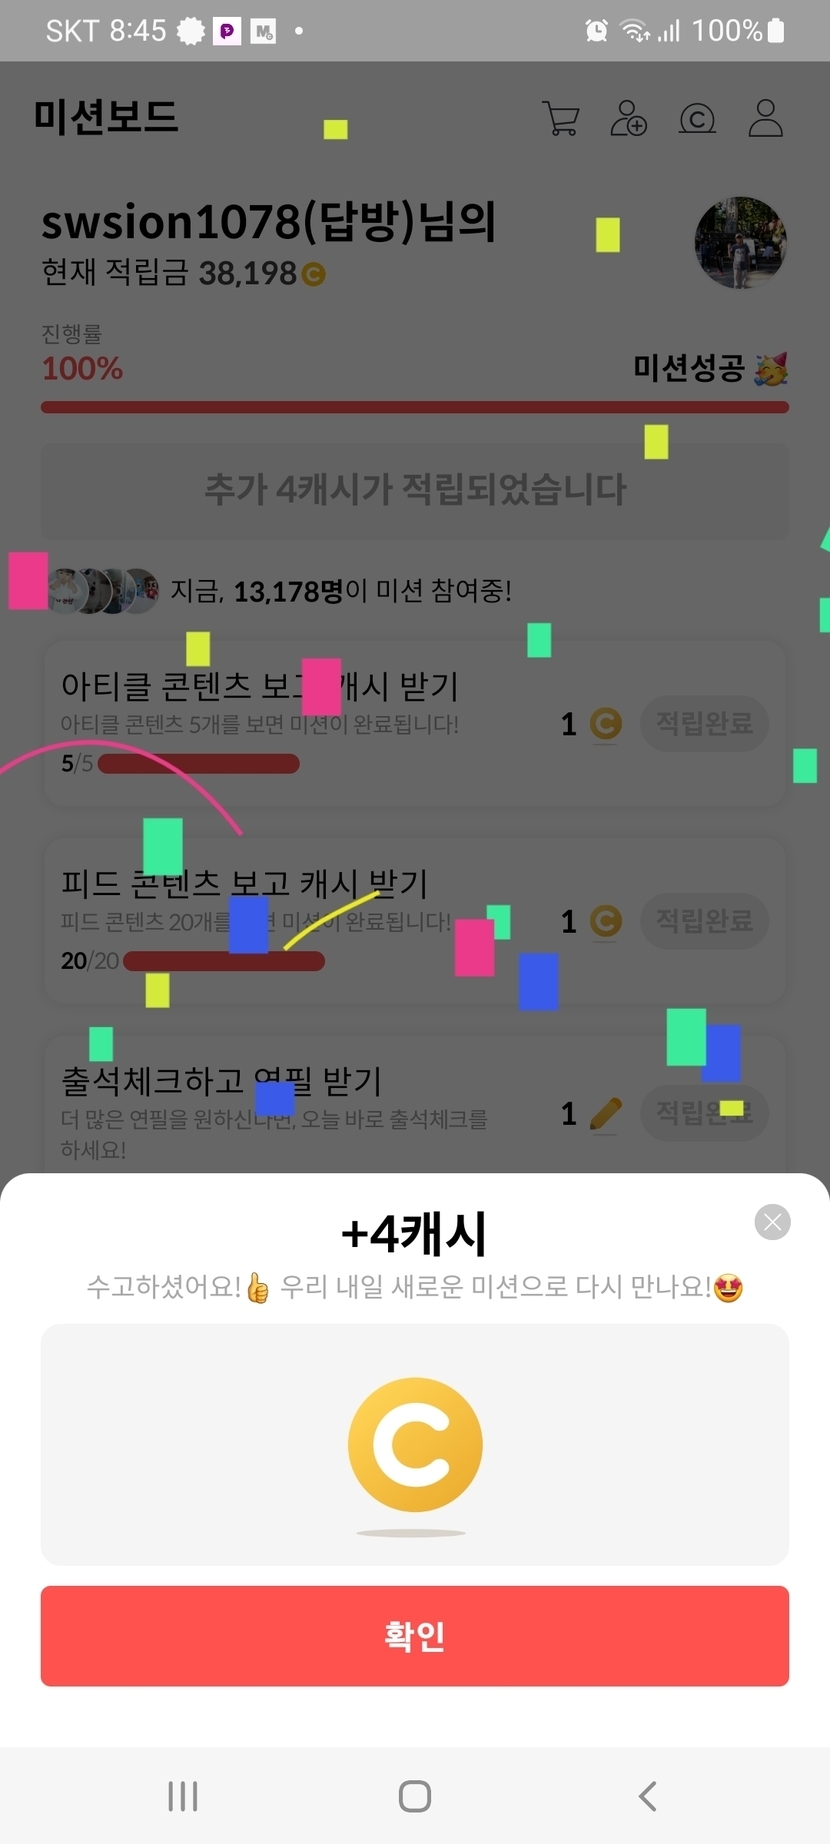Tap the 추가 4캐시 적립 banner

tap(415, 490)
